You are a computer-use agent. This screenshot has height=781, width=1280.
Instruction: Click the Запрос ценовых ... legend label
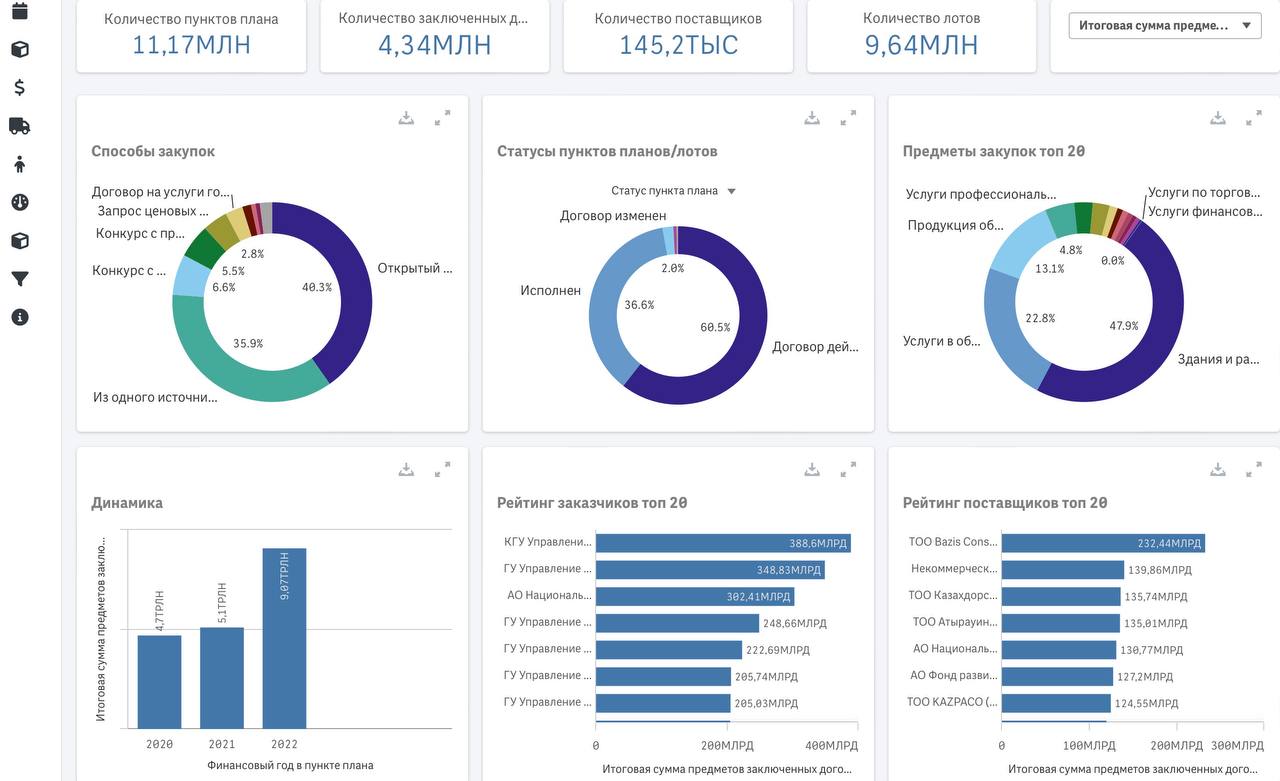pos(153,211)
